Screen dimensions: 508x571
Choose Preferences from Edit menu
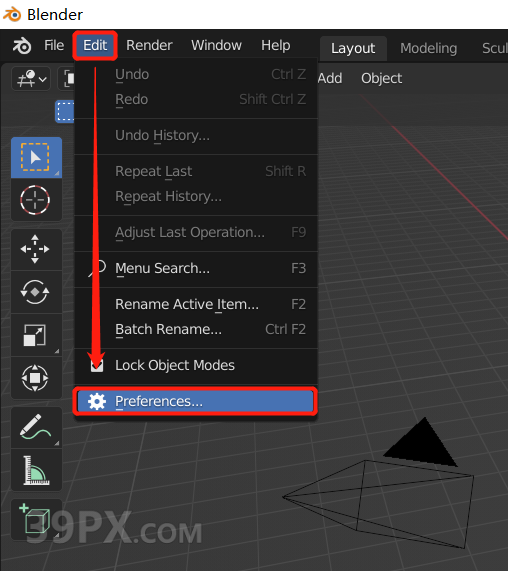(196, 401)
